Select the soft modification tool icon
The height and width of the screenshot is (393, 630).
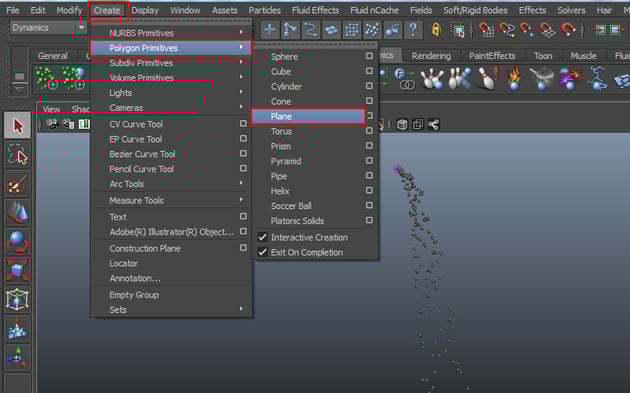(x=17, y=329)
